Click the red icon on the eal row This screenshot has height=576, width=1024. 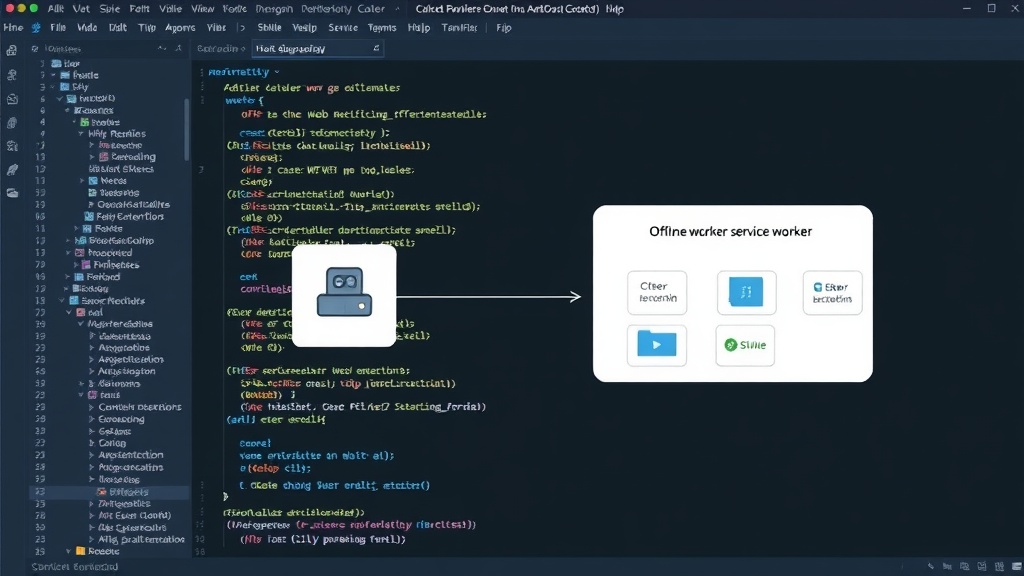pos(81,312)
